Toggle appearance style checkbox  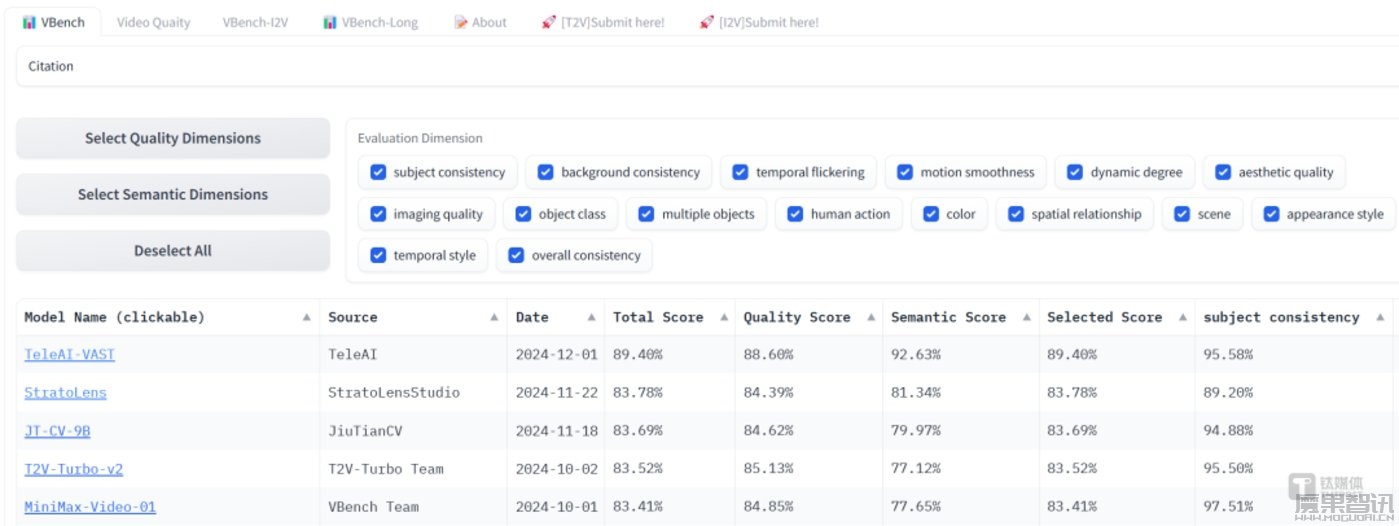coord(1271,214)
